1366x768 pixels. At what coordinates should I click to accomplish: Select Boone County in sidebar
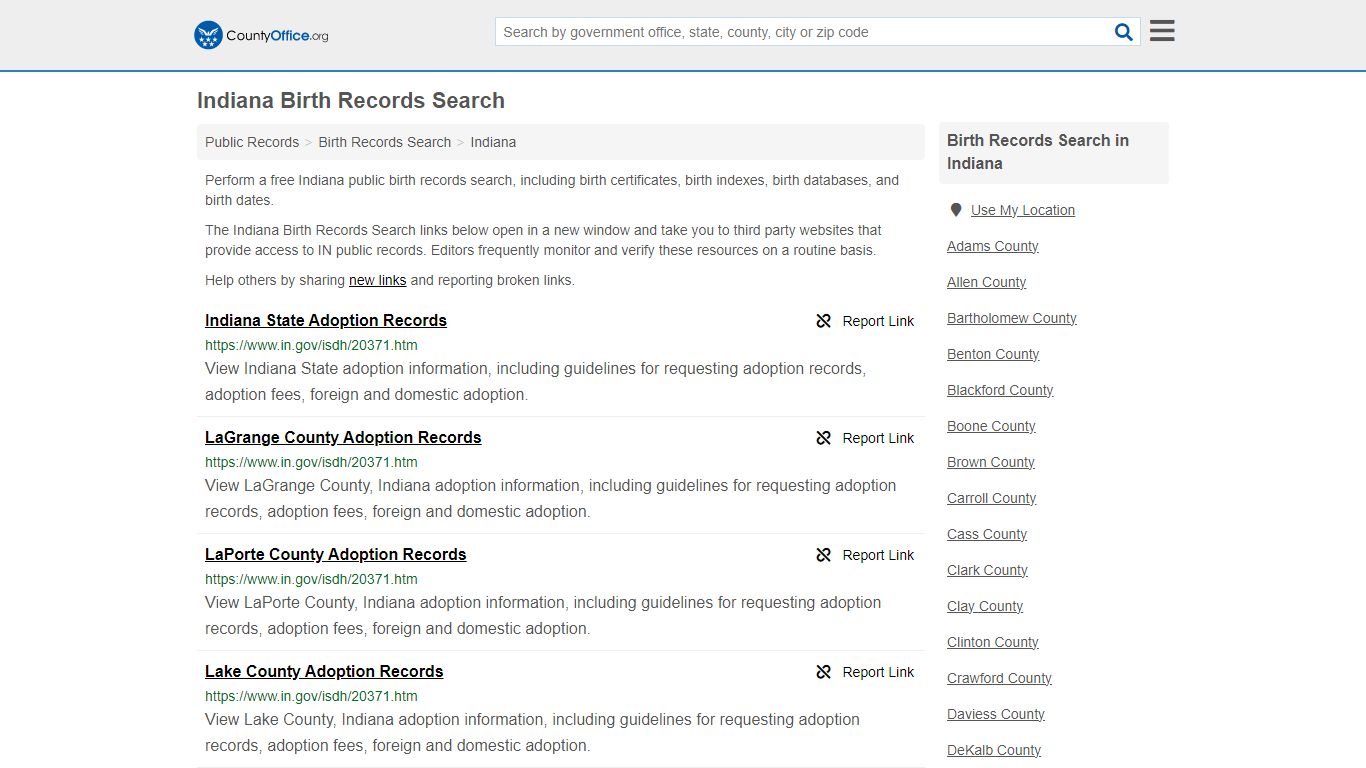pos(991,426)
